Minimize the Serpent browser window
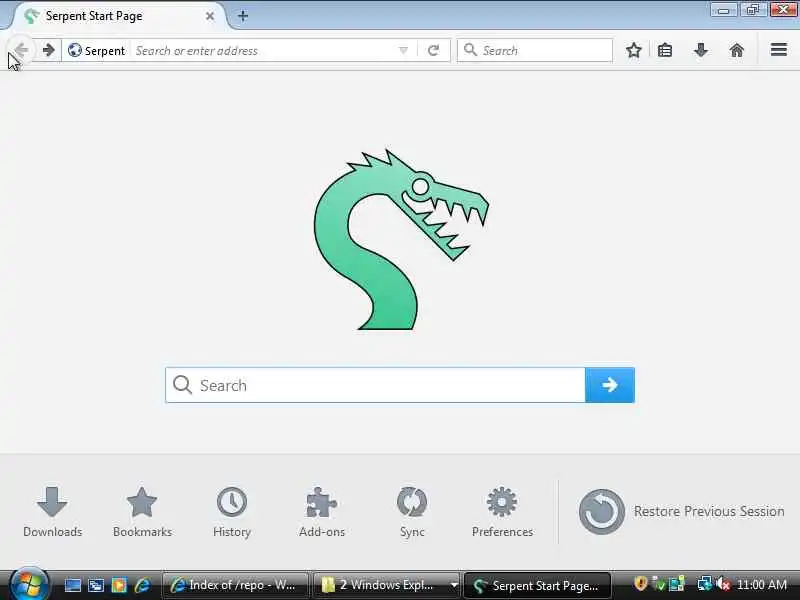The image size is (800, 600). point(723,10)
